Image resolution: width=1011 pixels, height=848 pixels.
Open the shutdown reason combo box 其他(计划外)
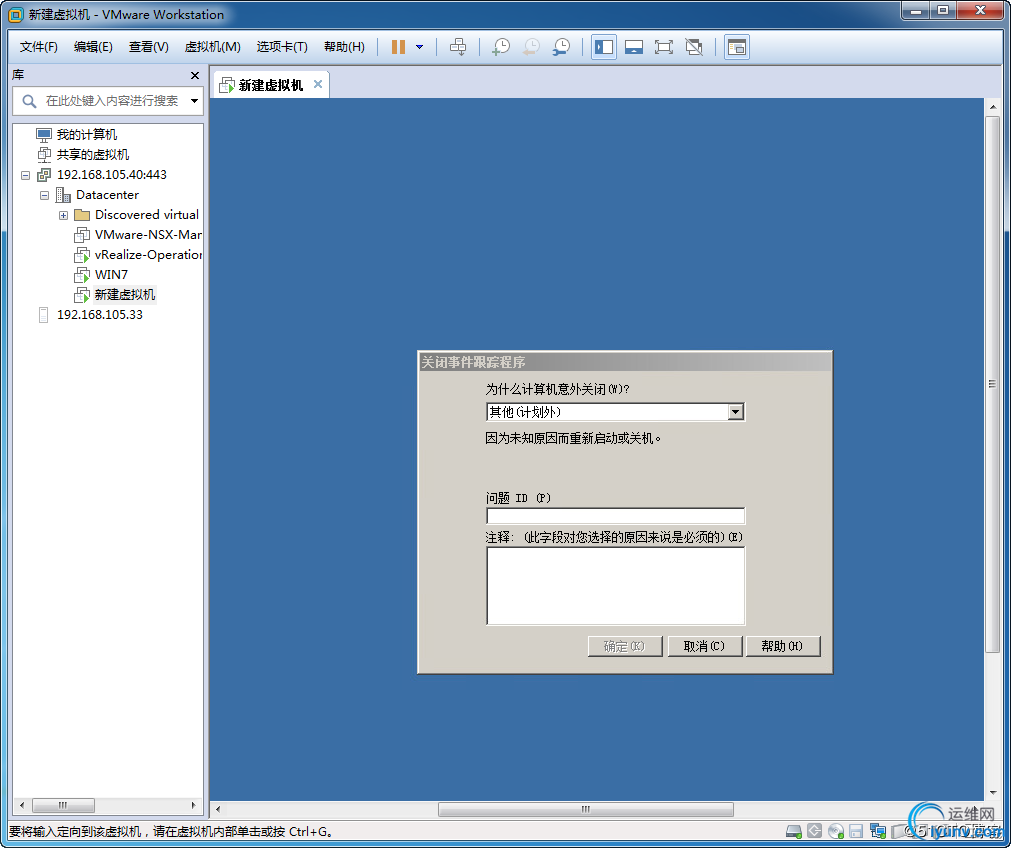coord(615,411)
